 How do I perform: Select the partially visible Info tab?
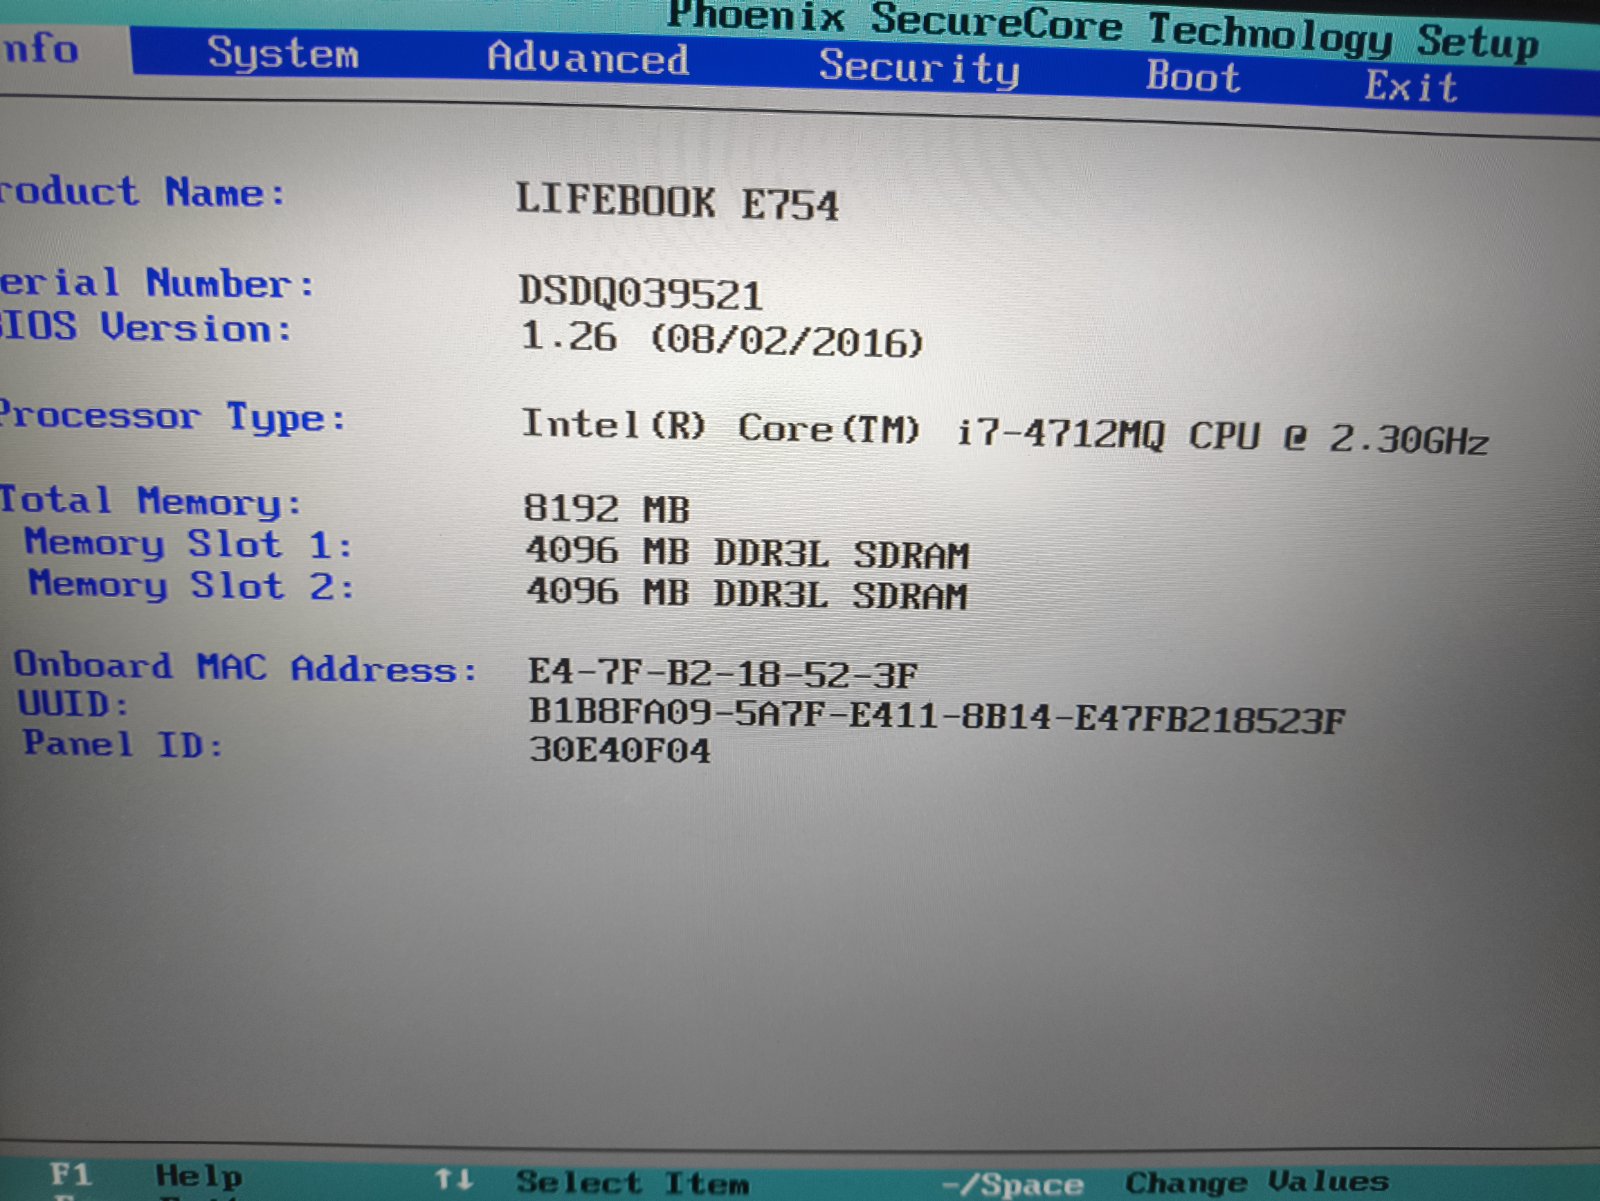point(40,48)
